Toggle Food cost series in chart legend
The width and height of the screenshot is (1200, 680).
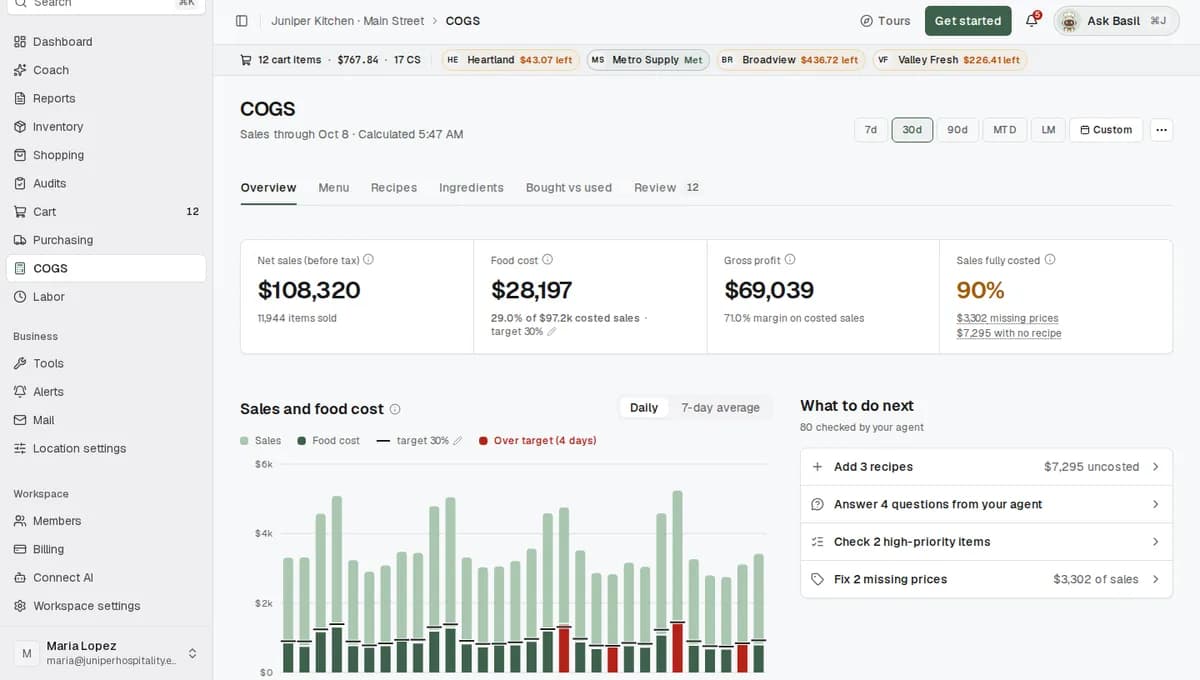coord(328,441)
